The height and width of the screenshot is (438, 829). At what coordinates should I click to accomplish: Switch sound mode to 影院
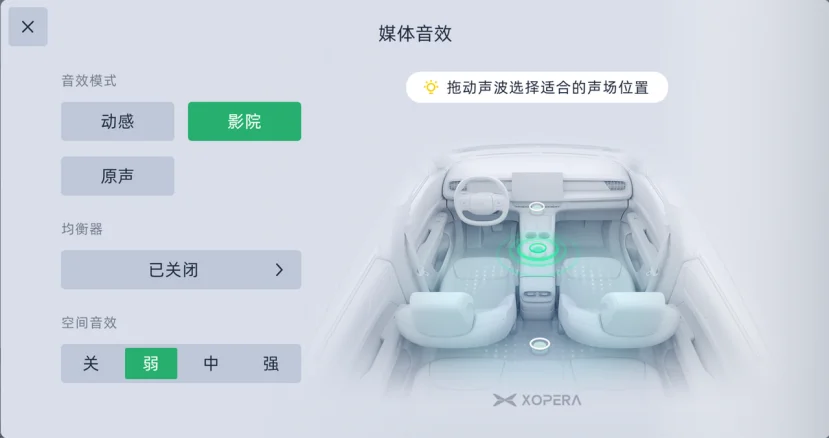pyautogui.click(x=244, y=122)
